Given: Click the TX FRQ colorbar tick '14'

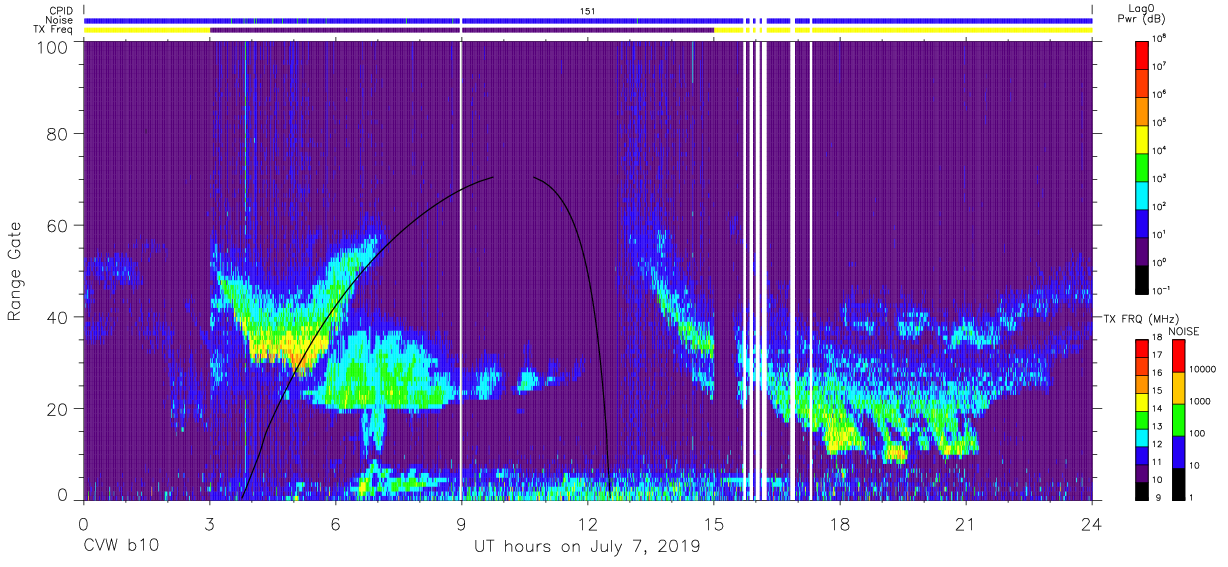Looking at the screenshot, I should (x=1159, y=410).
